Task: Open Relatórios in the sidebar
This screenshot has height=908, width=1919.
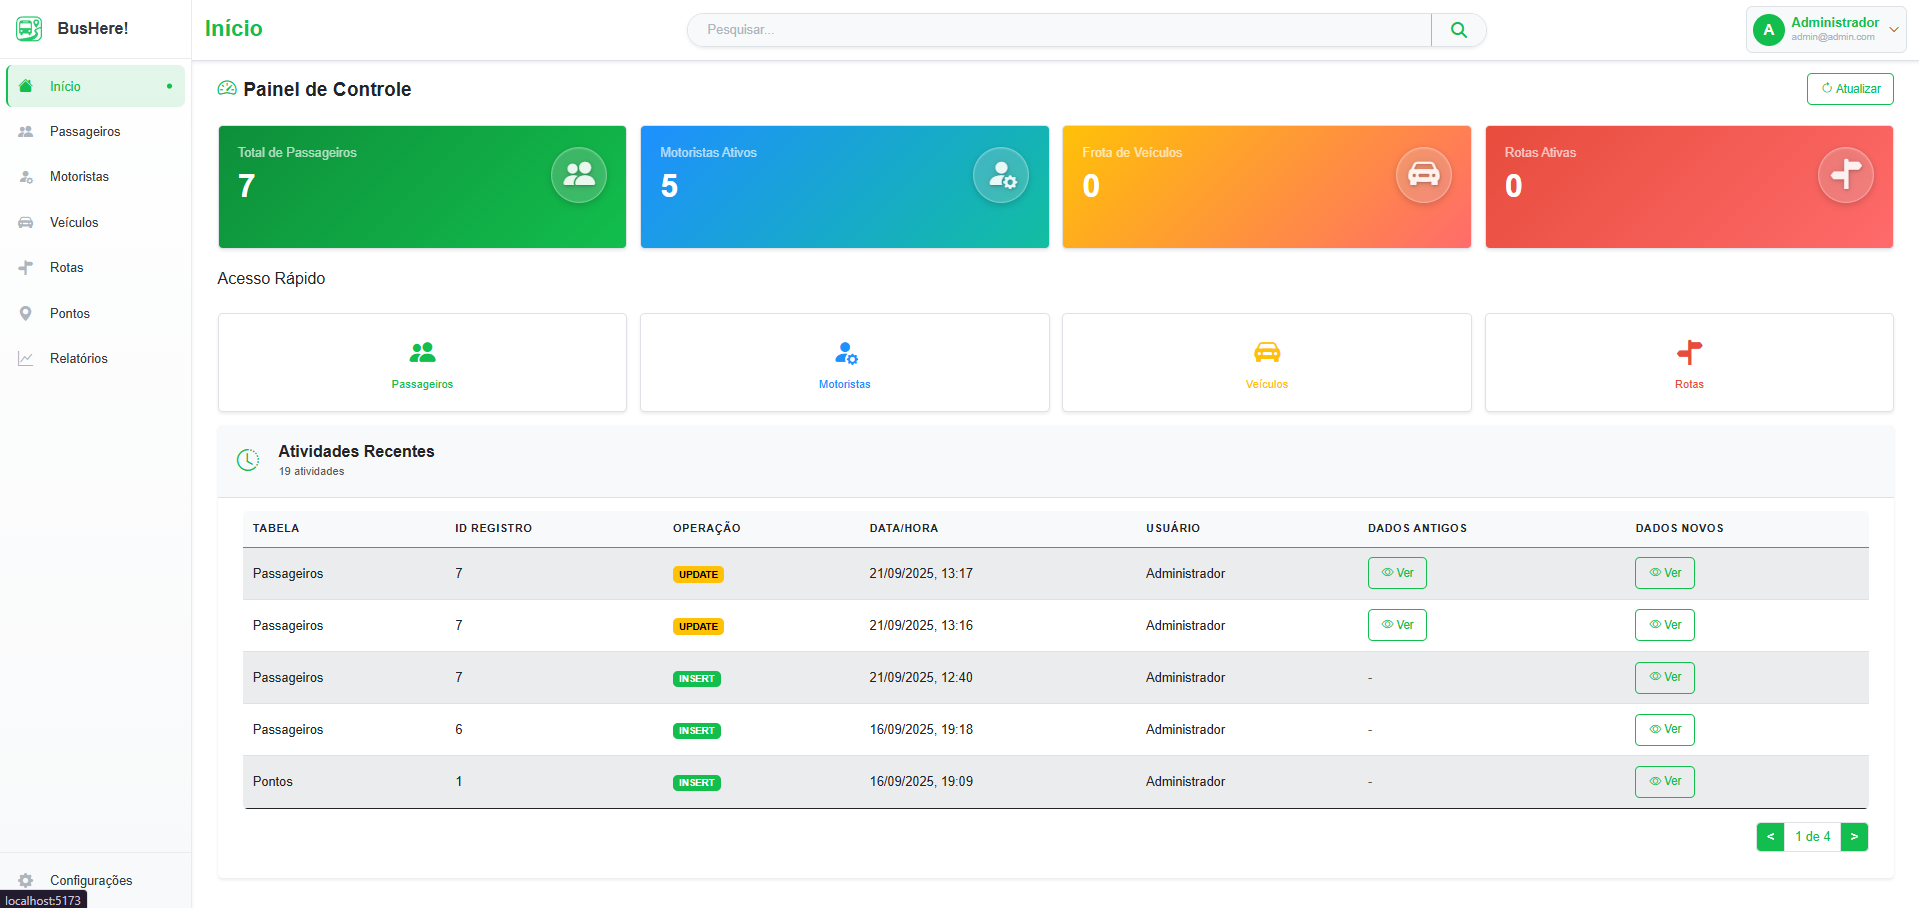Action: tap(78, 358)
